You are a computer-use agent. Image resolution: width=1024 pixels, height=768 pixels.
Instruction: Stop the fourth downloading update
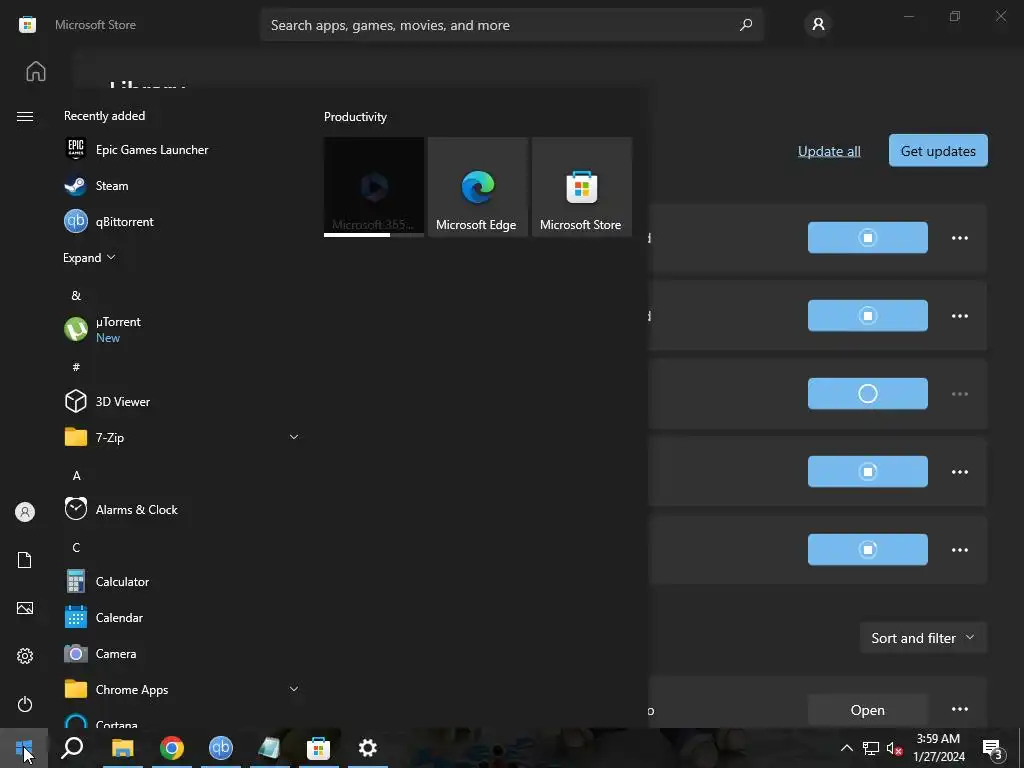[867, 472]
